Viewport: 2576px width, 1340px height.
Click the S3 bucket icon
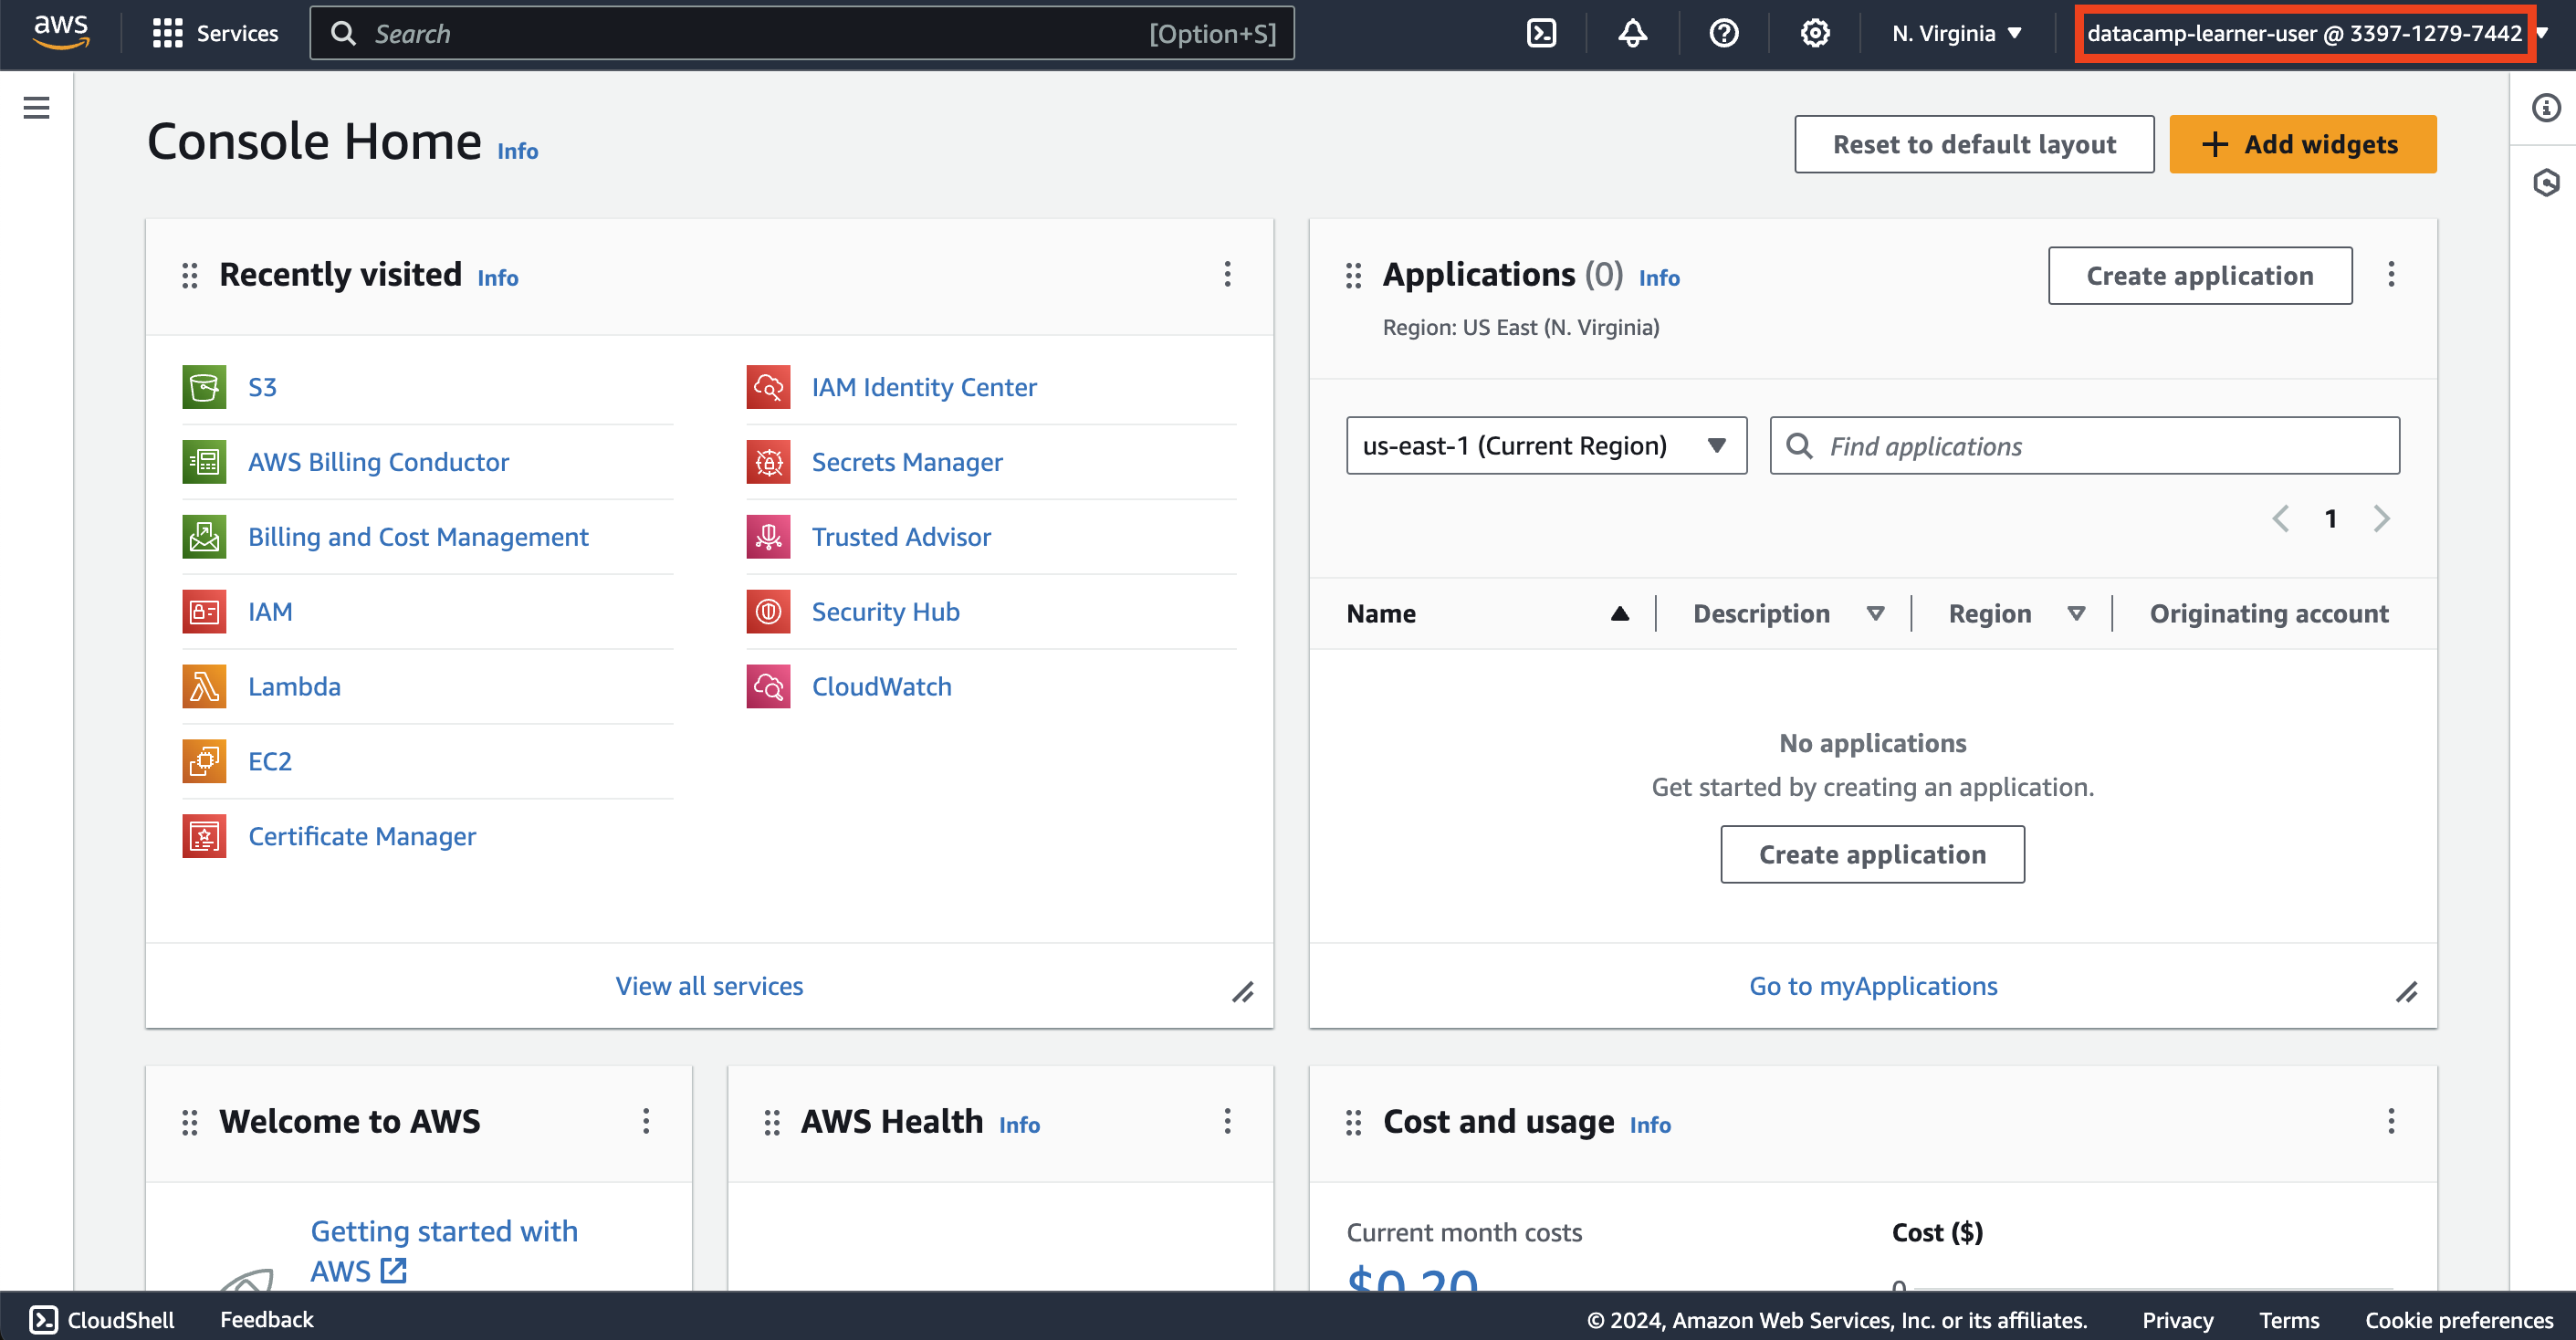click(x=204, y=387)
